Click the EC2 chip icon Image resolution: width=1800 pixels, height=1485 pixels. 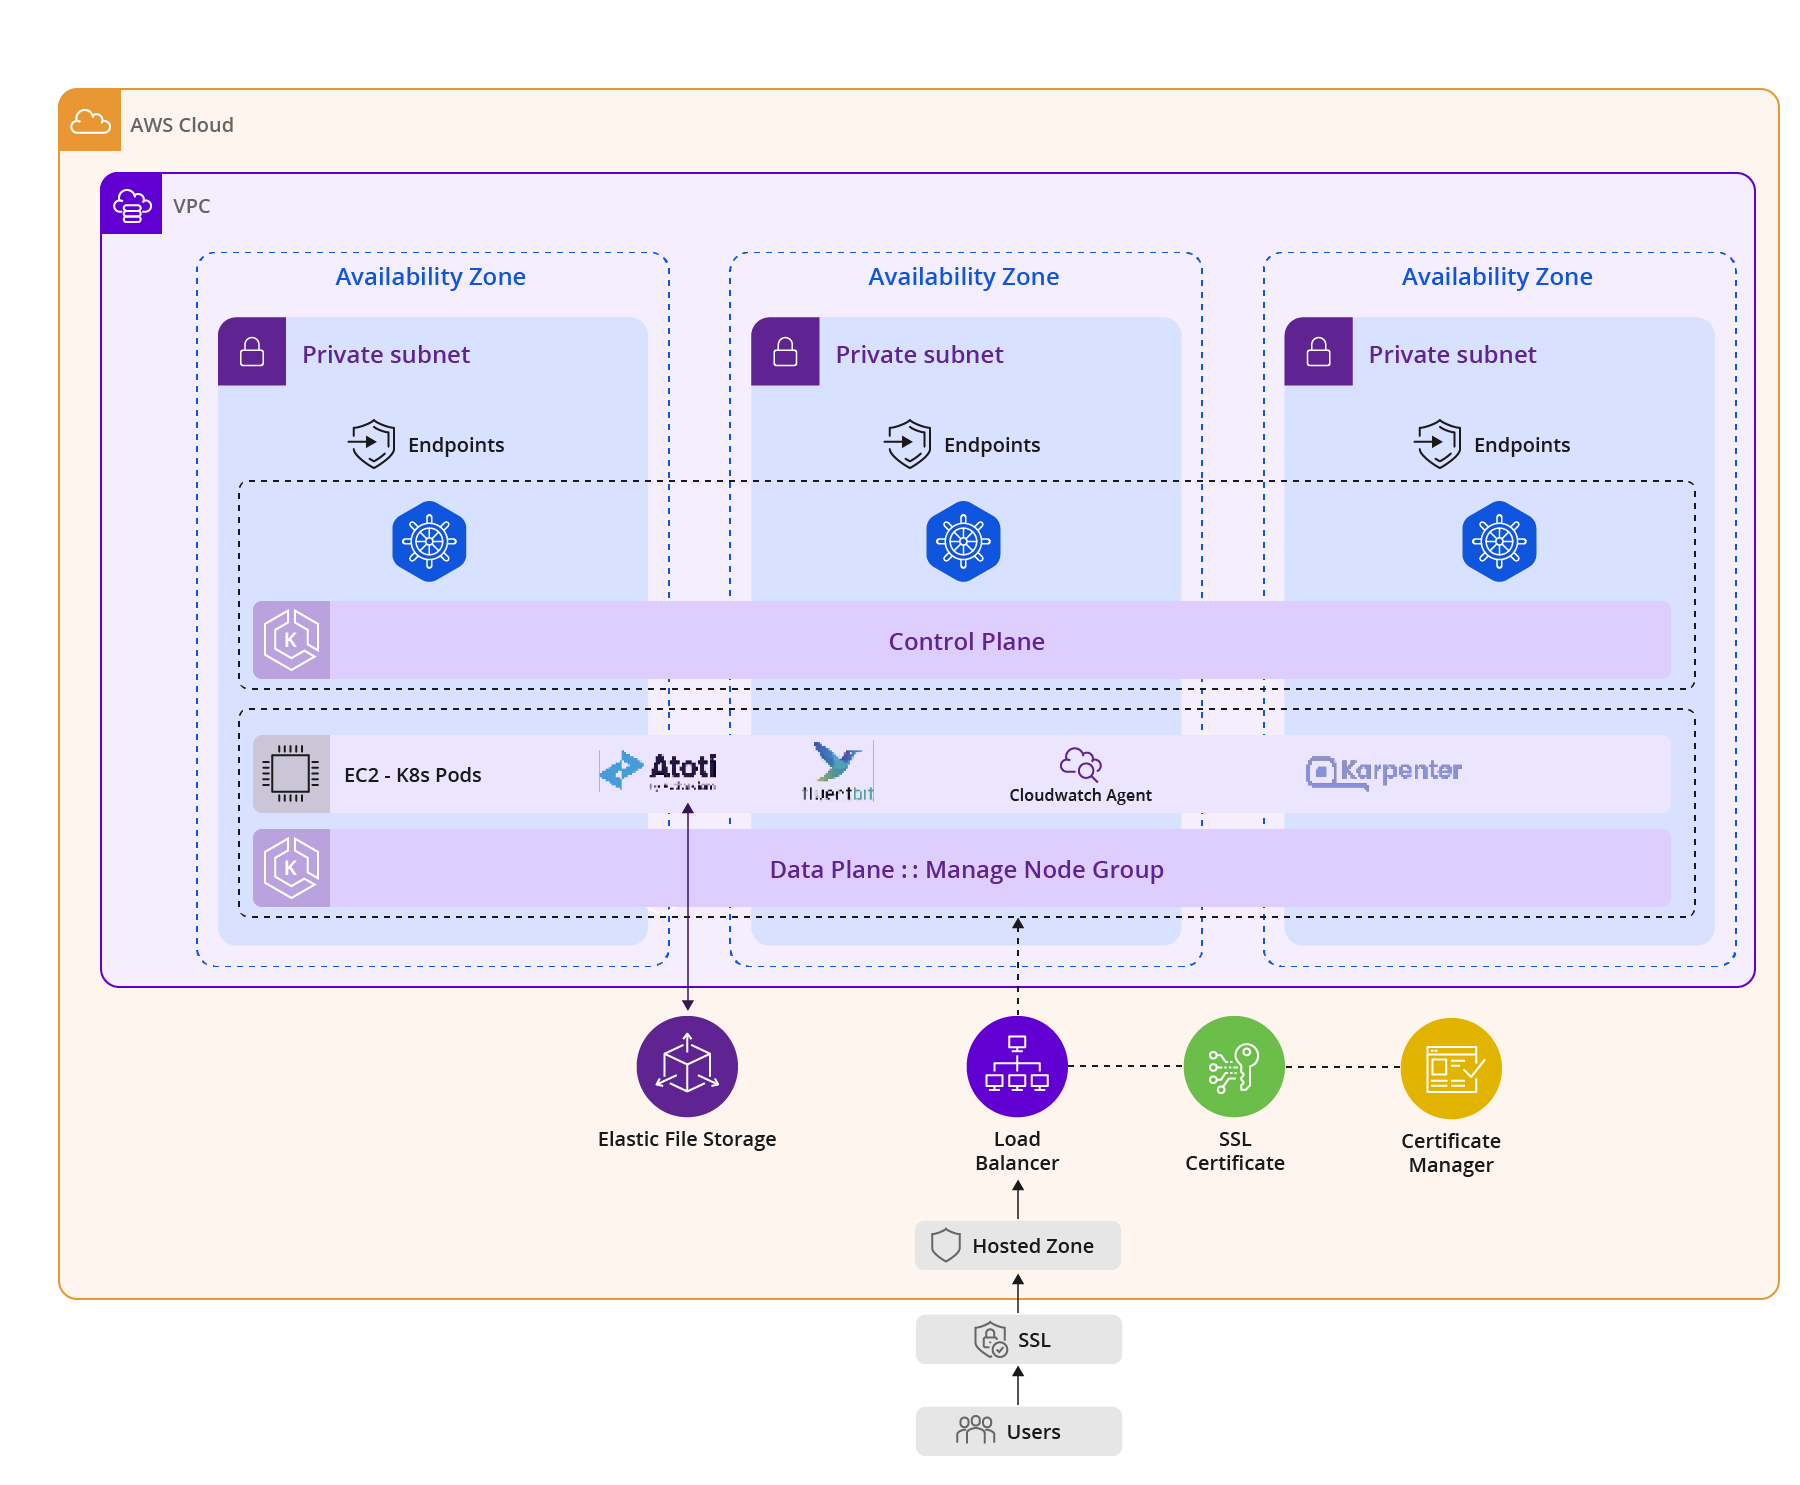click(x=291, y=774)
